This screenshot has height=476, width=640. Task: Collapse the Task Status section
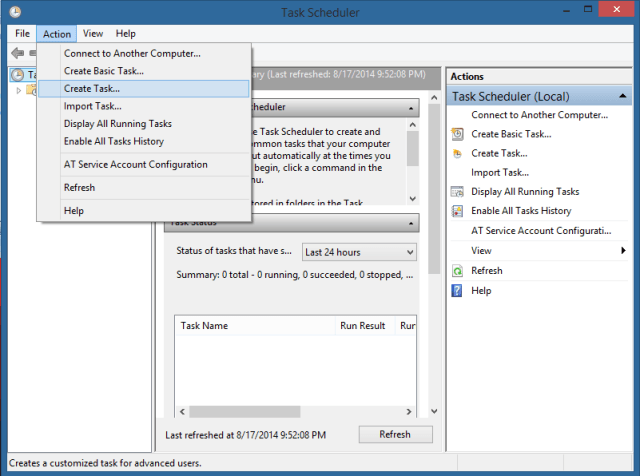(x=411, y=224)
